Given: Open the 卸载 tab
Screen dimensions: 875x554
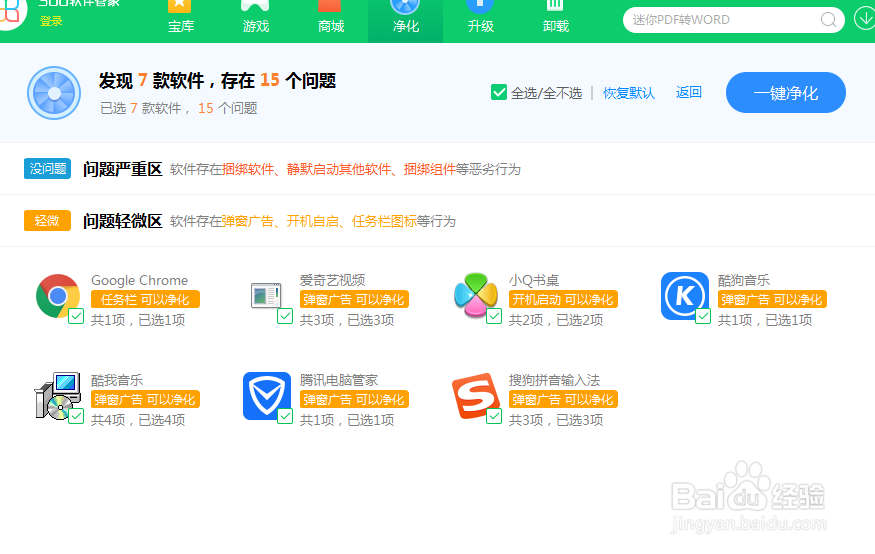Looking at the screenshot, I should (x=555, y=18).
